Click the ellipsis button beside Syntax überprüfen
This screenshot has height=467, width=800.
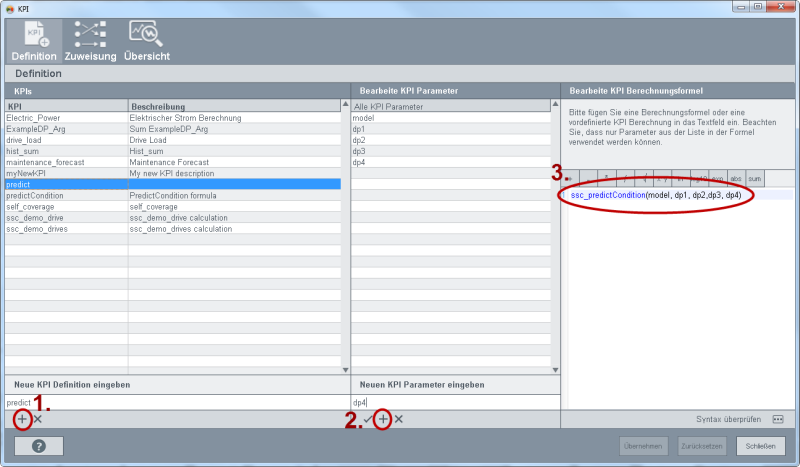tap(777, 419)
